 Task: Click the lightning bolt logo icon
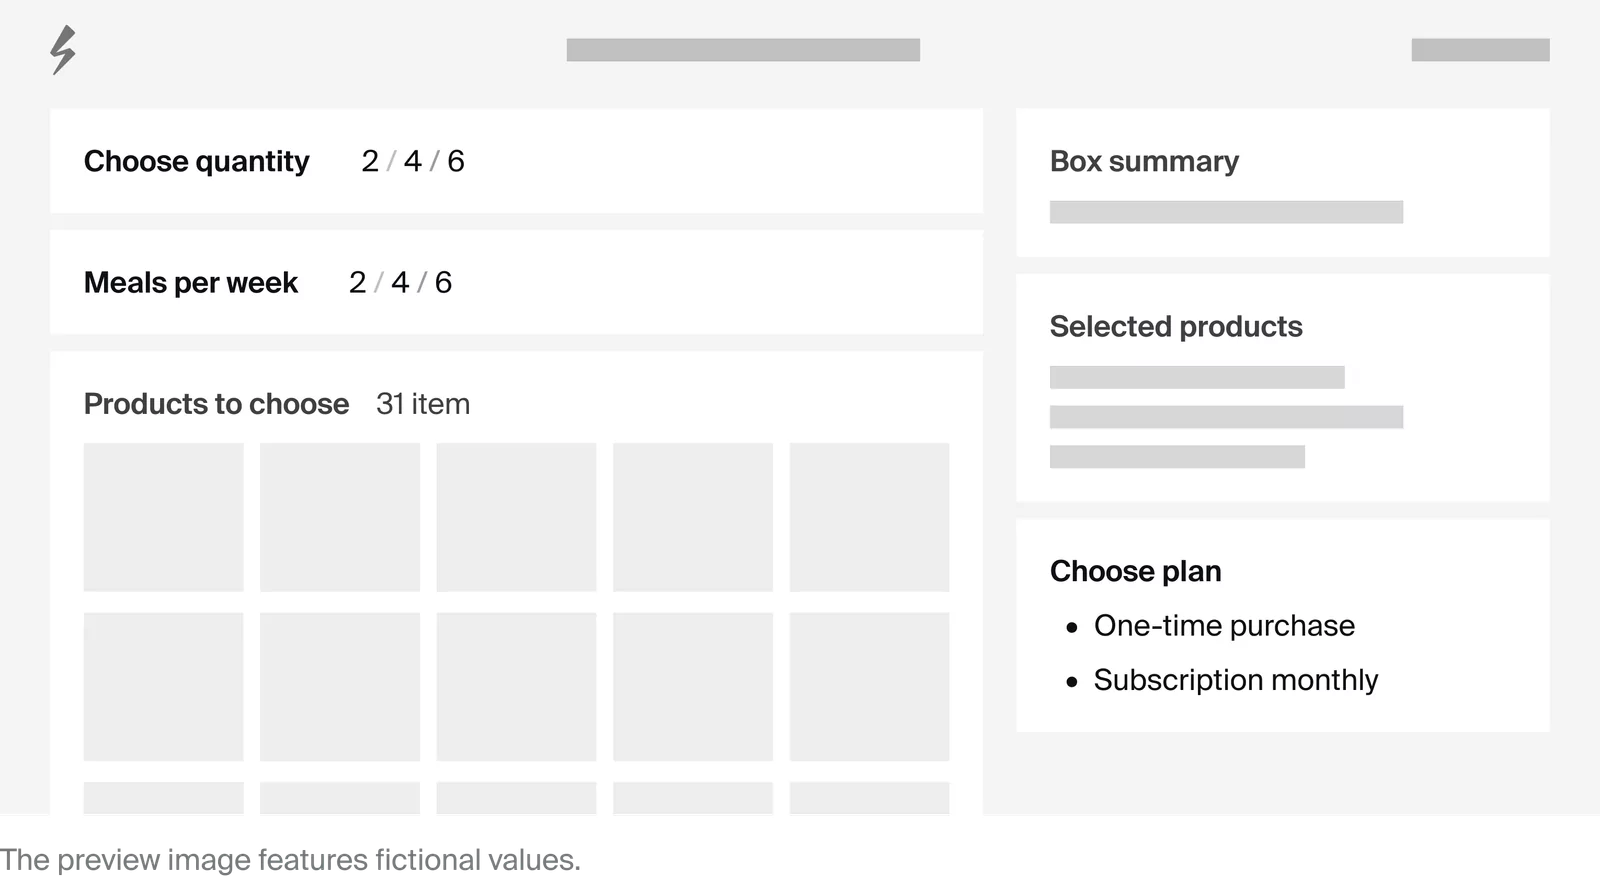[x=63, y=50]
